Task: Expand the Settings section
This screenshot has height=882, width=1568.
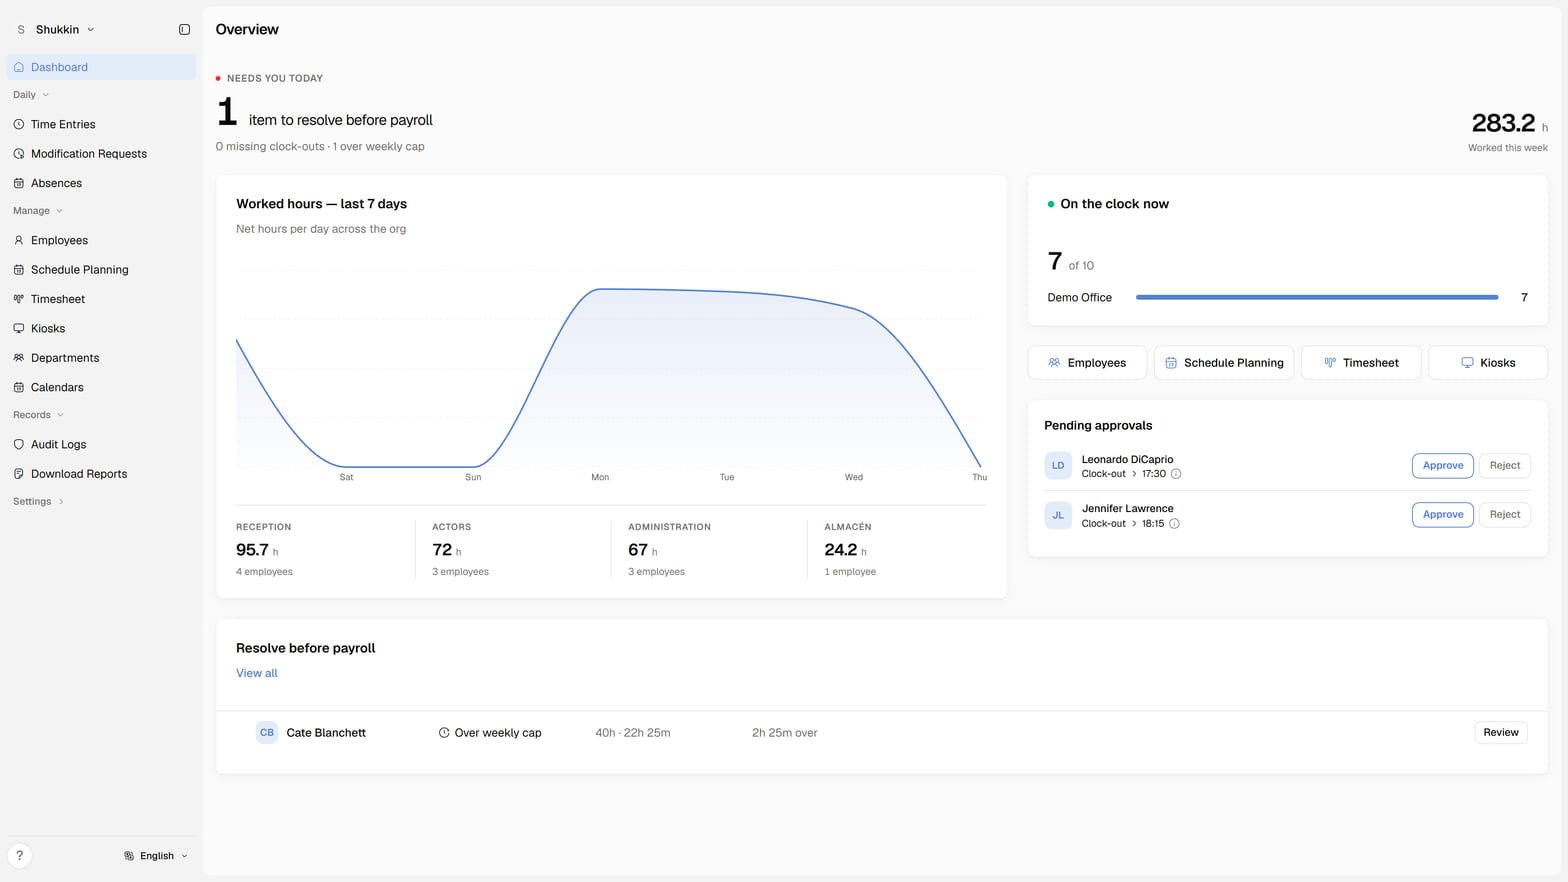Action: click(38, 502)
